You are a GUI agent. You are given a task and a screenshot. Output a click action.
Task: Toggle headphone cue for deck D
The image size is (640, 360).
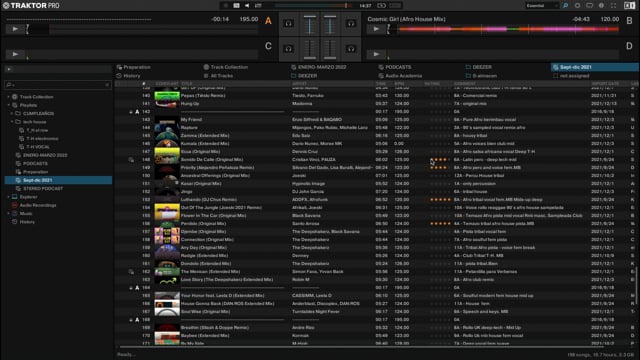click(351, 49)
